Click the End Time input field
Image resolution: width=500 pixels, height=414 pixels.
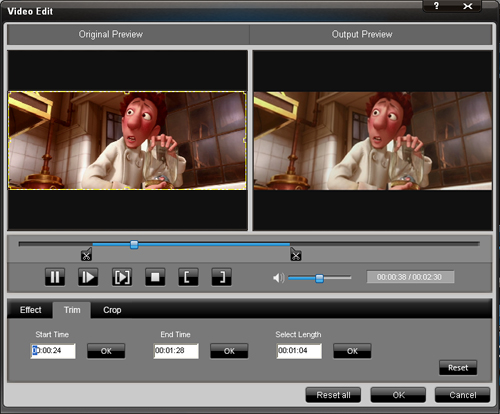click(176, 351)
